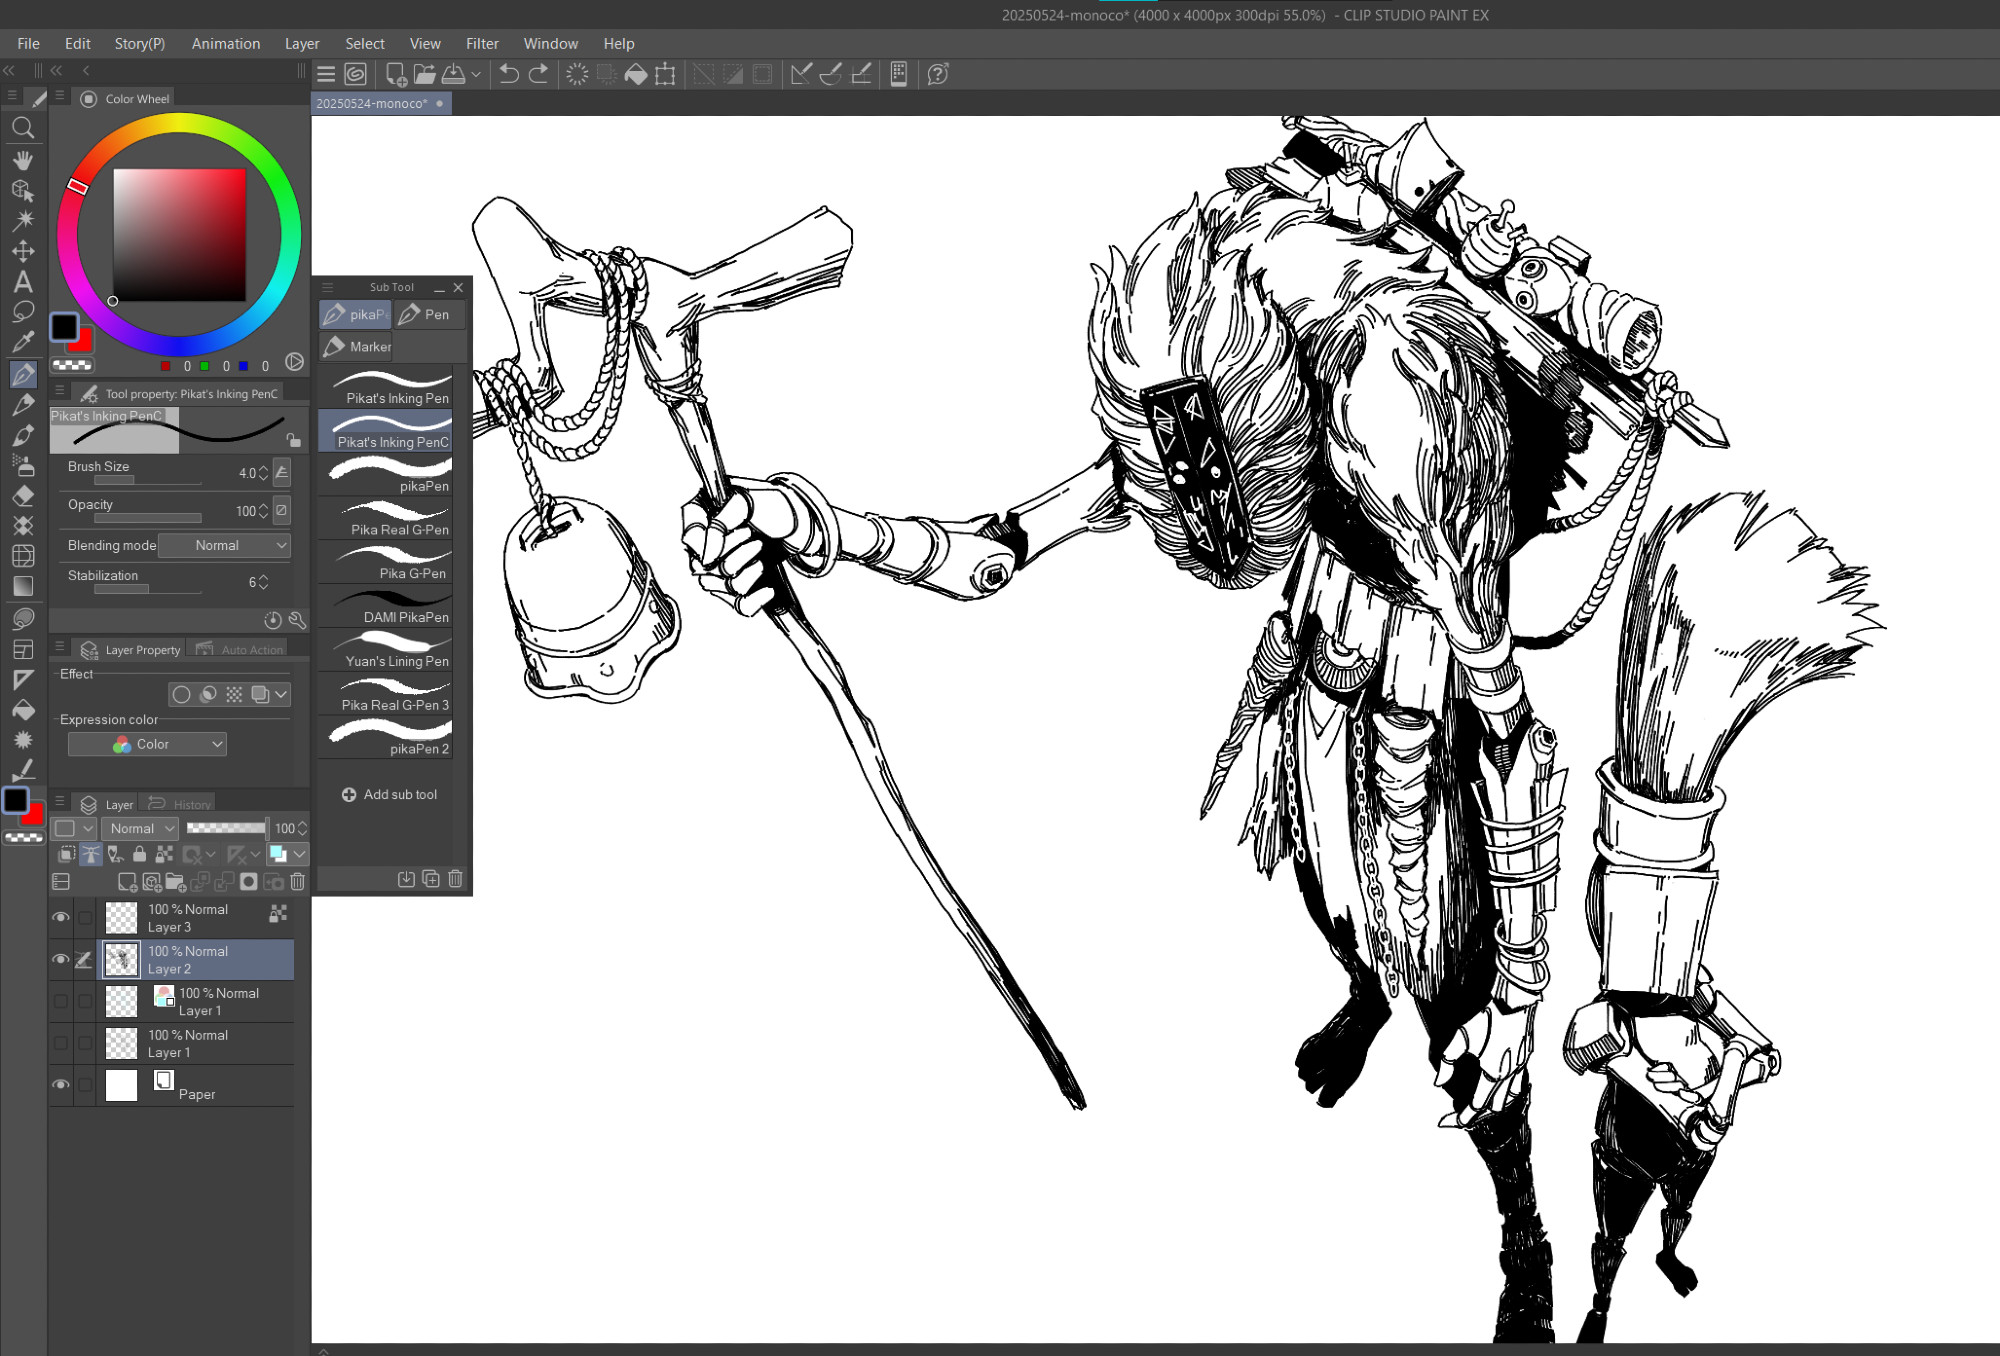The width and height of the screenshot is (2000, 1356).
Task: Apply Scale/Rotate transform from command bar
Action: [665, 74]
